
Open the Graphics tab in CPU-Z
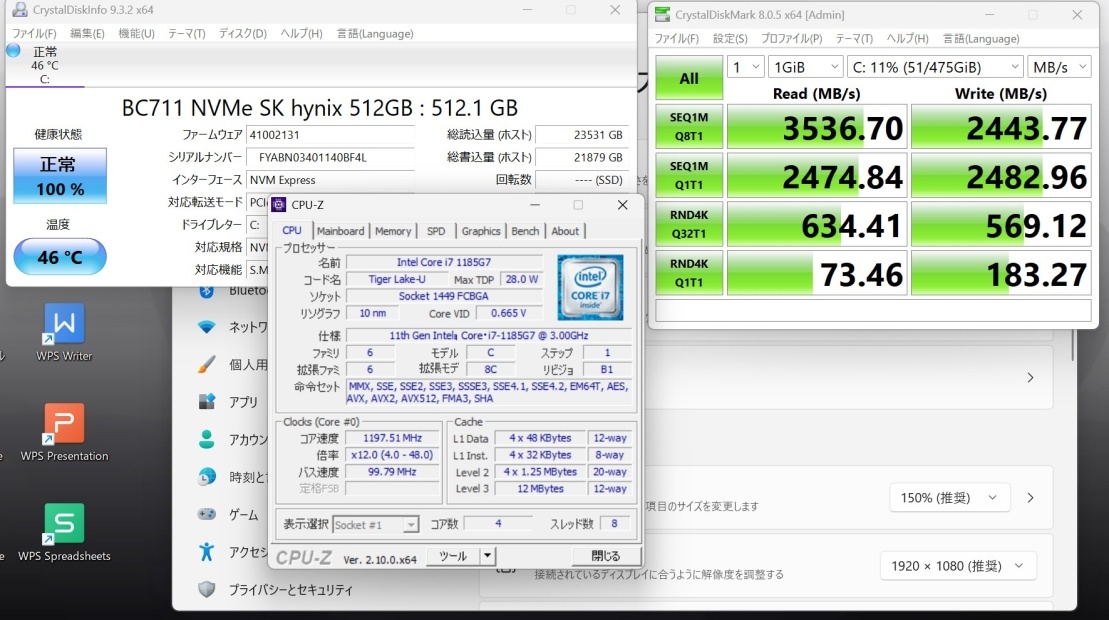point(481,231)
